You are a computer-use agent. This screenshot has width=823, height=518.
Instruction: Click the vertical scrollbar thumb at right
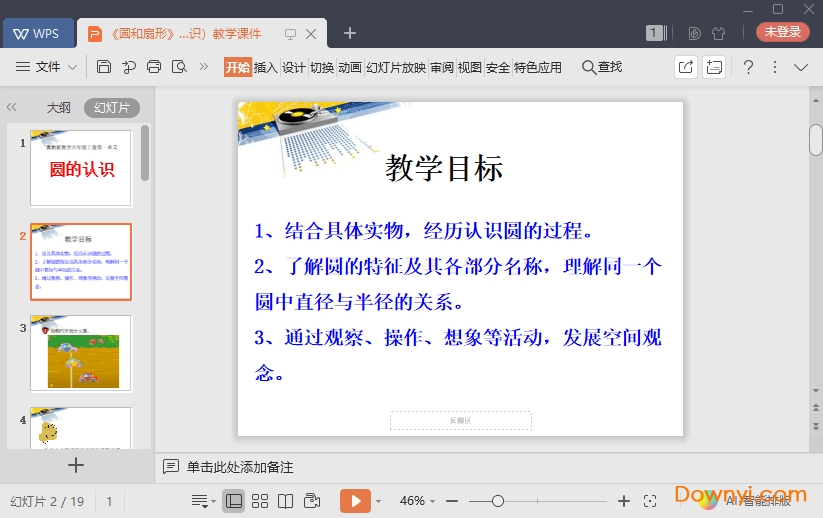816,140
